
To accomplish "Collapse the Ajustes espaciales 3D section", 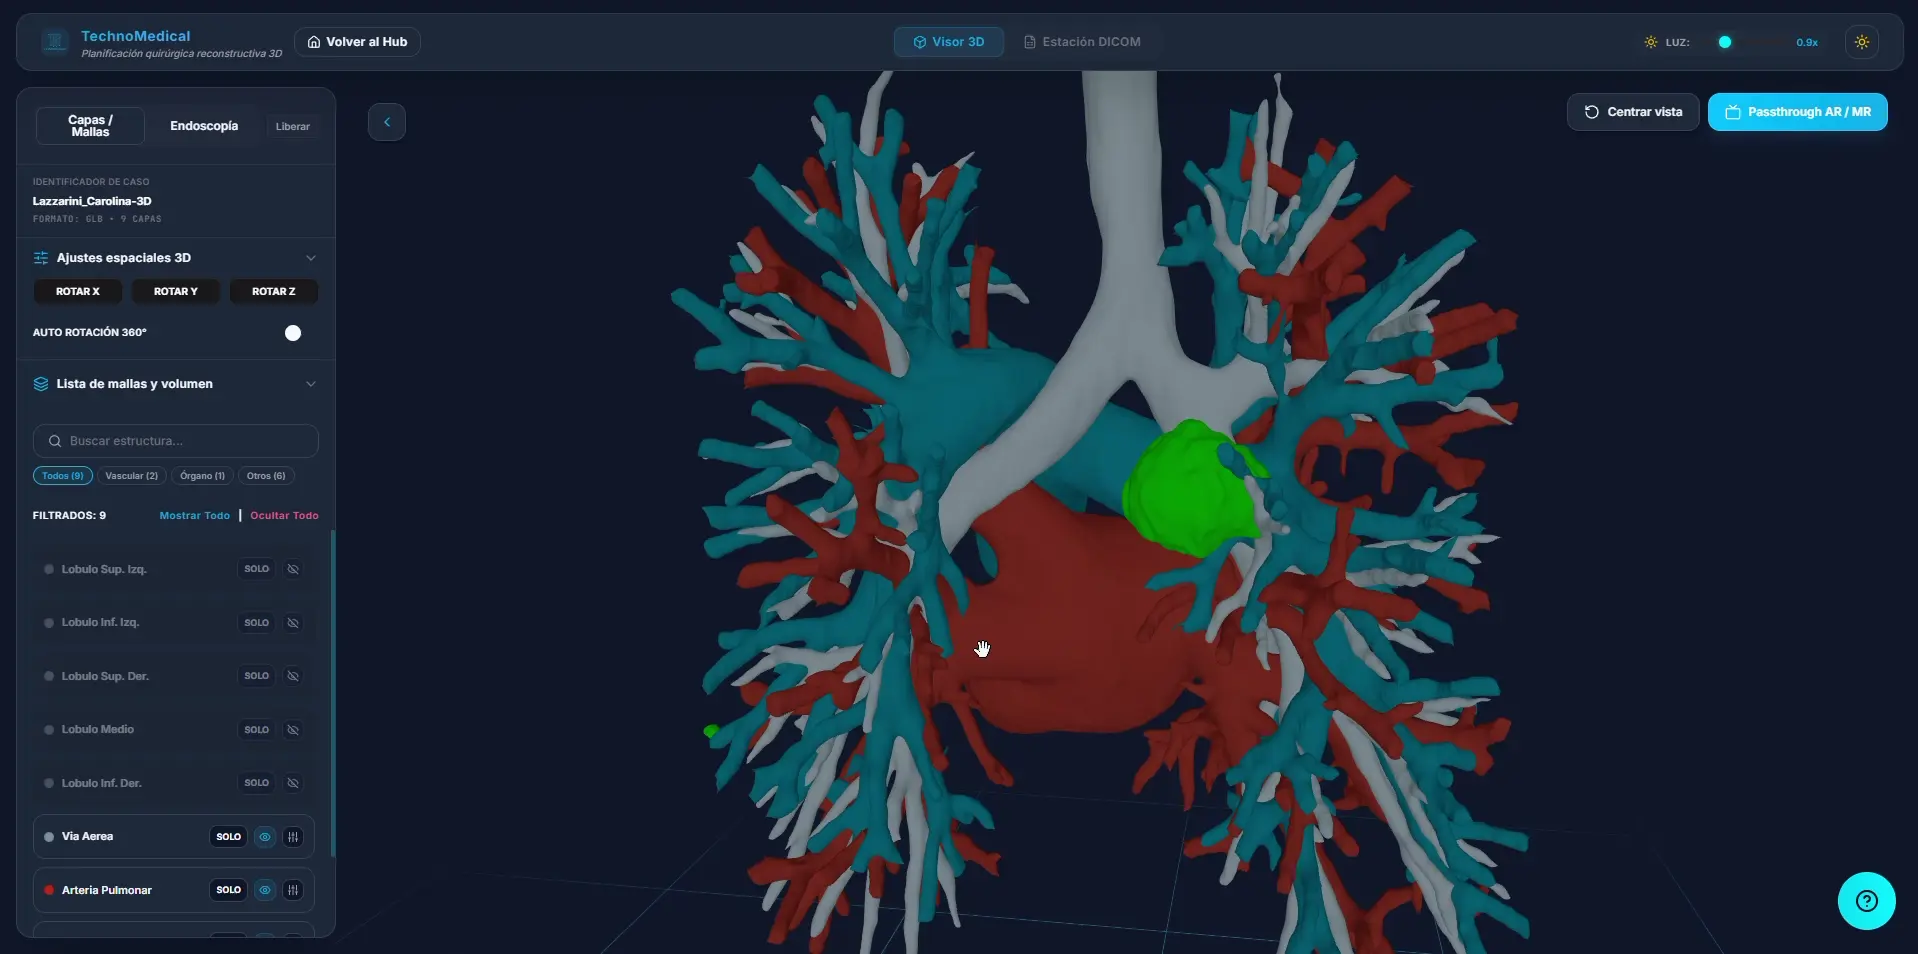I will 311,258.
